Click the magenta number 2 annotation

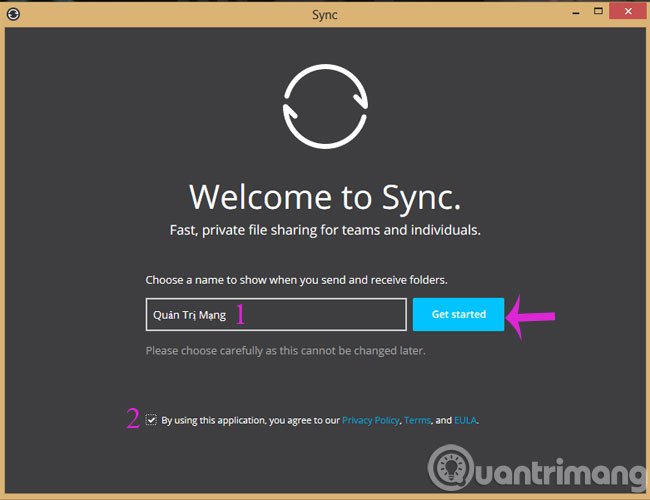[133, 418]
